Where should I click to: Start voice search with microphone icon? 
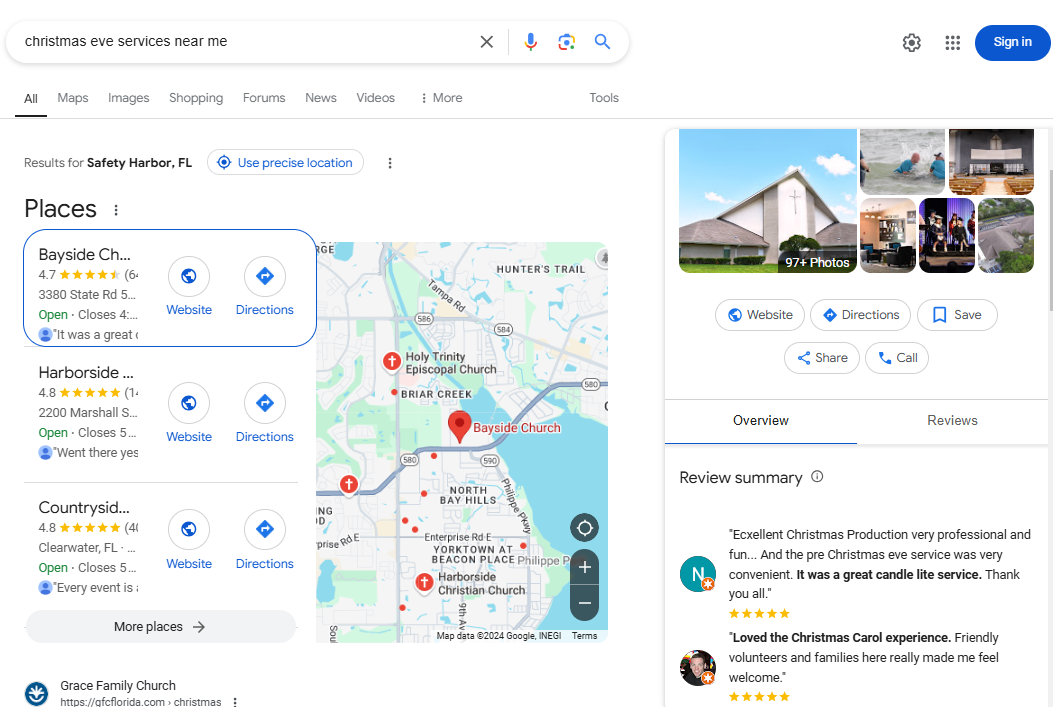click(x=531, y=42)
